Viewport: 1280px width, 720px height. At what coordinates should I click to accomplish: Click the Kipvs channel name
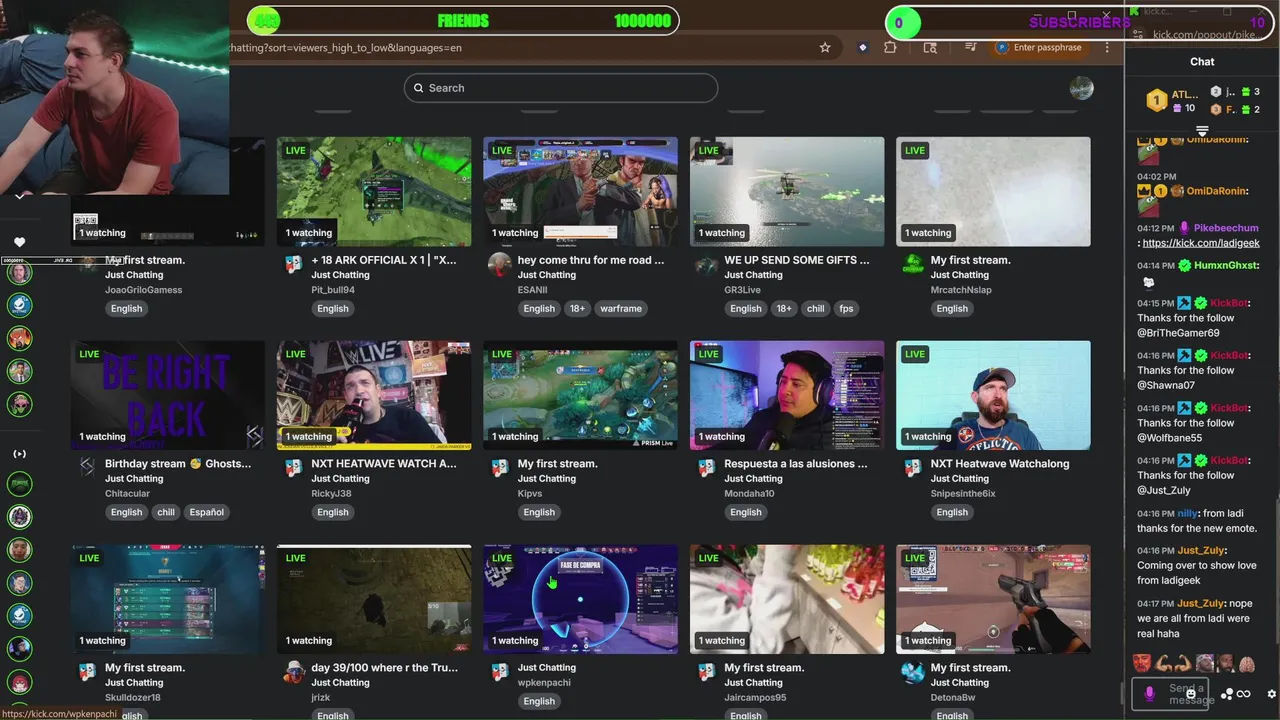tap(530, 494)
